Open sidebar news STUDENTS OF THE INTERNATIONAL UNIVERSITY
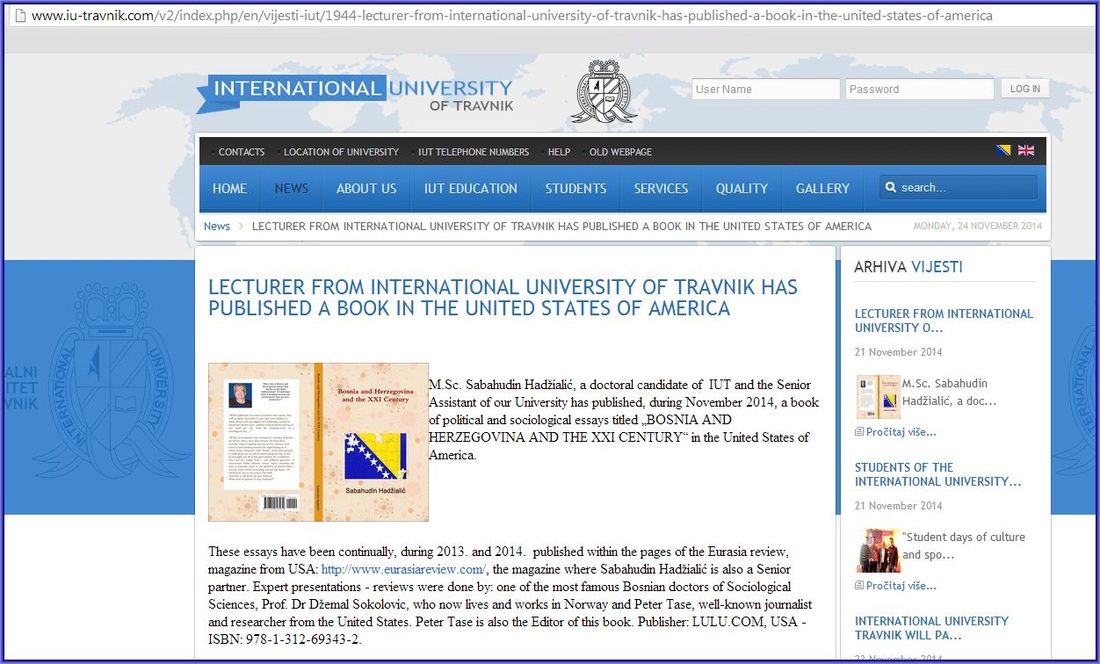The width and height of the screenshot is (1100, 664). click(x=938, y=474)
